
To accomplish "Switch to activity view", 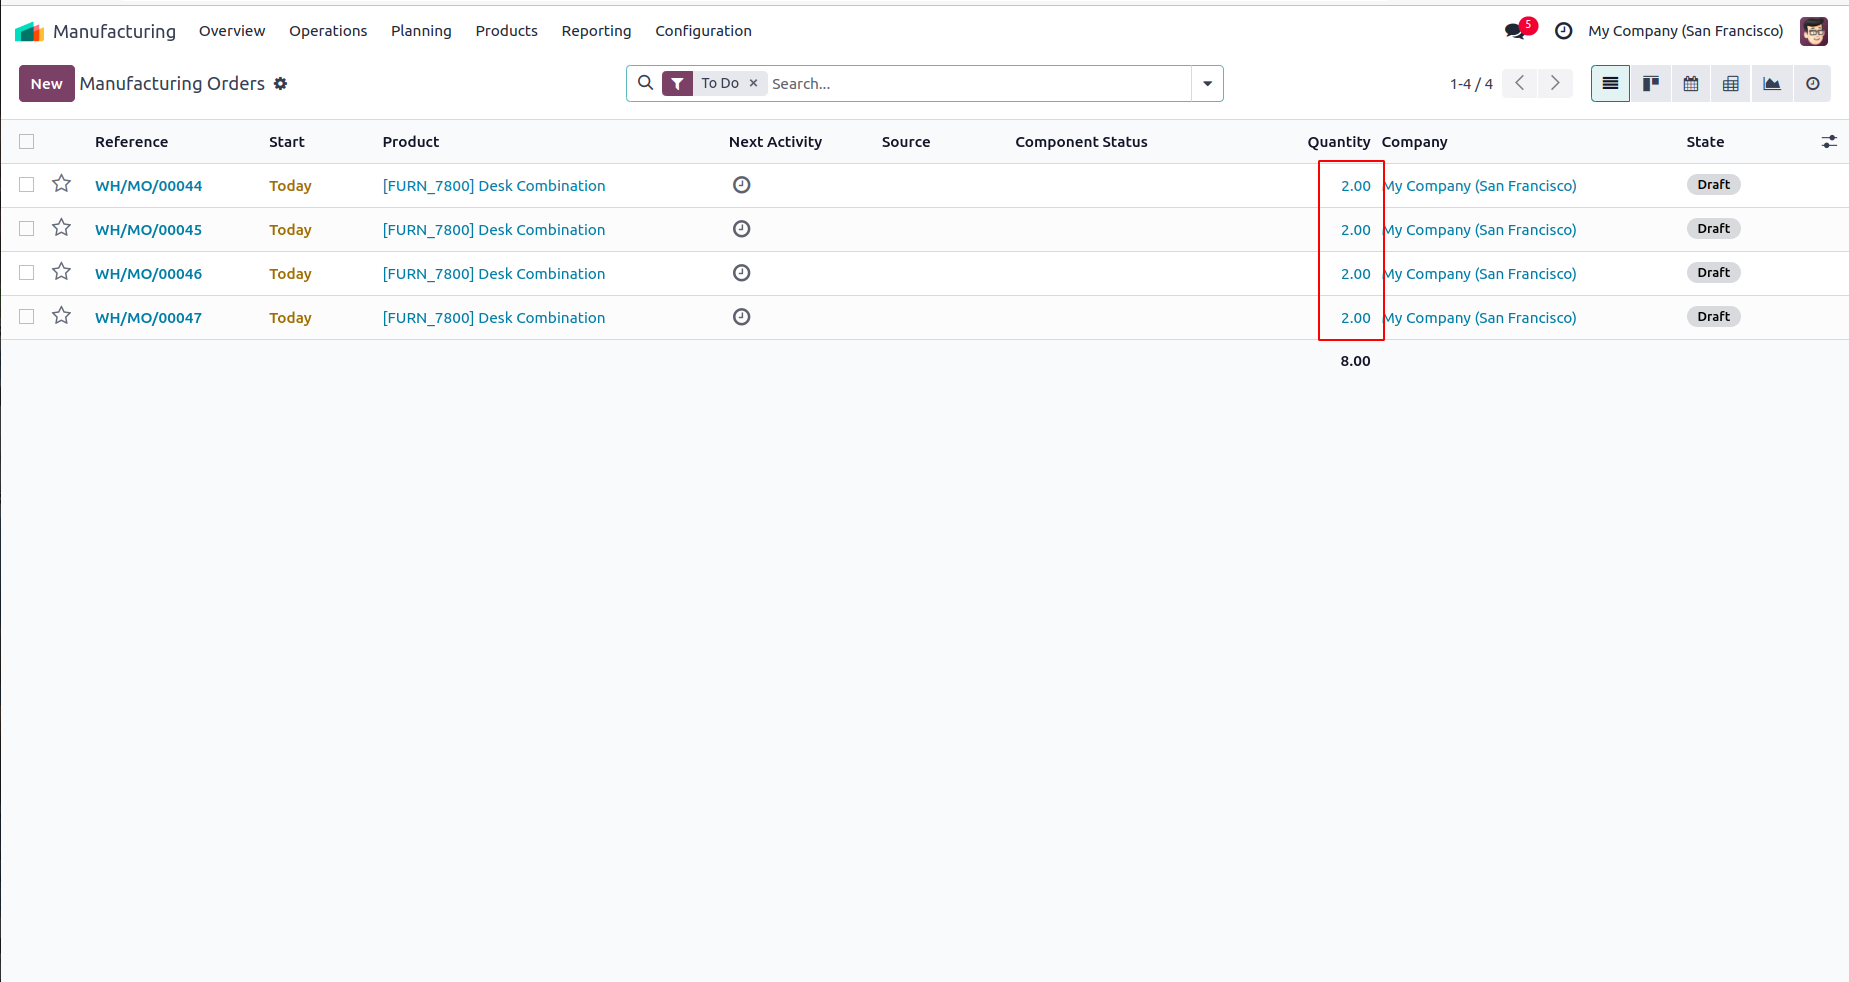I will (x=1813, y=84).
